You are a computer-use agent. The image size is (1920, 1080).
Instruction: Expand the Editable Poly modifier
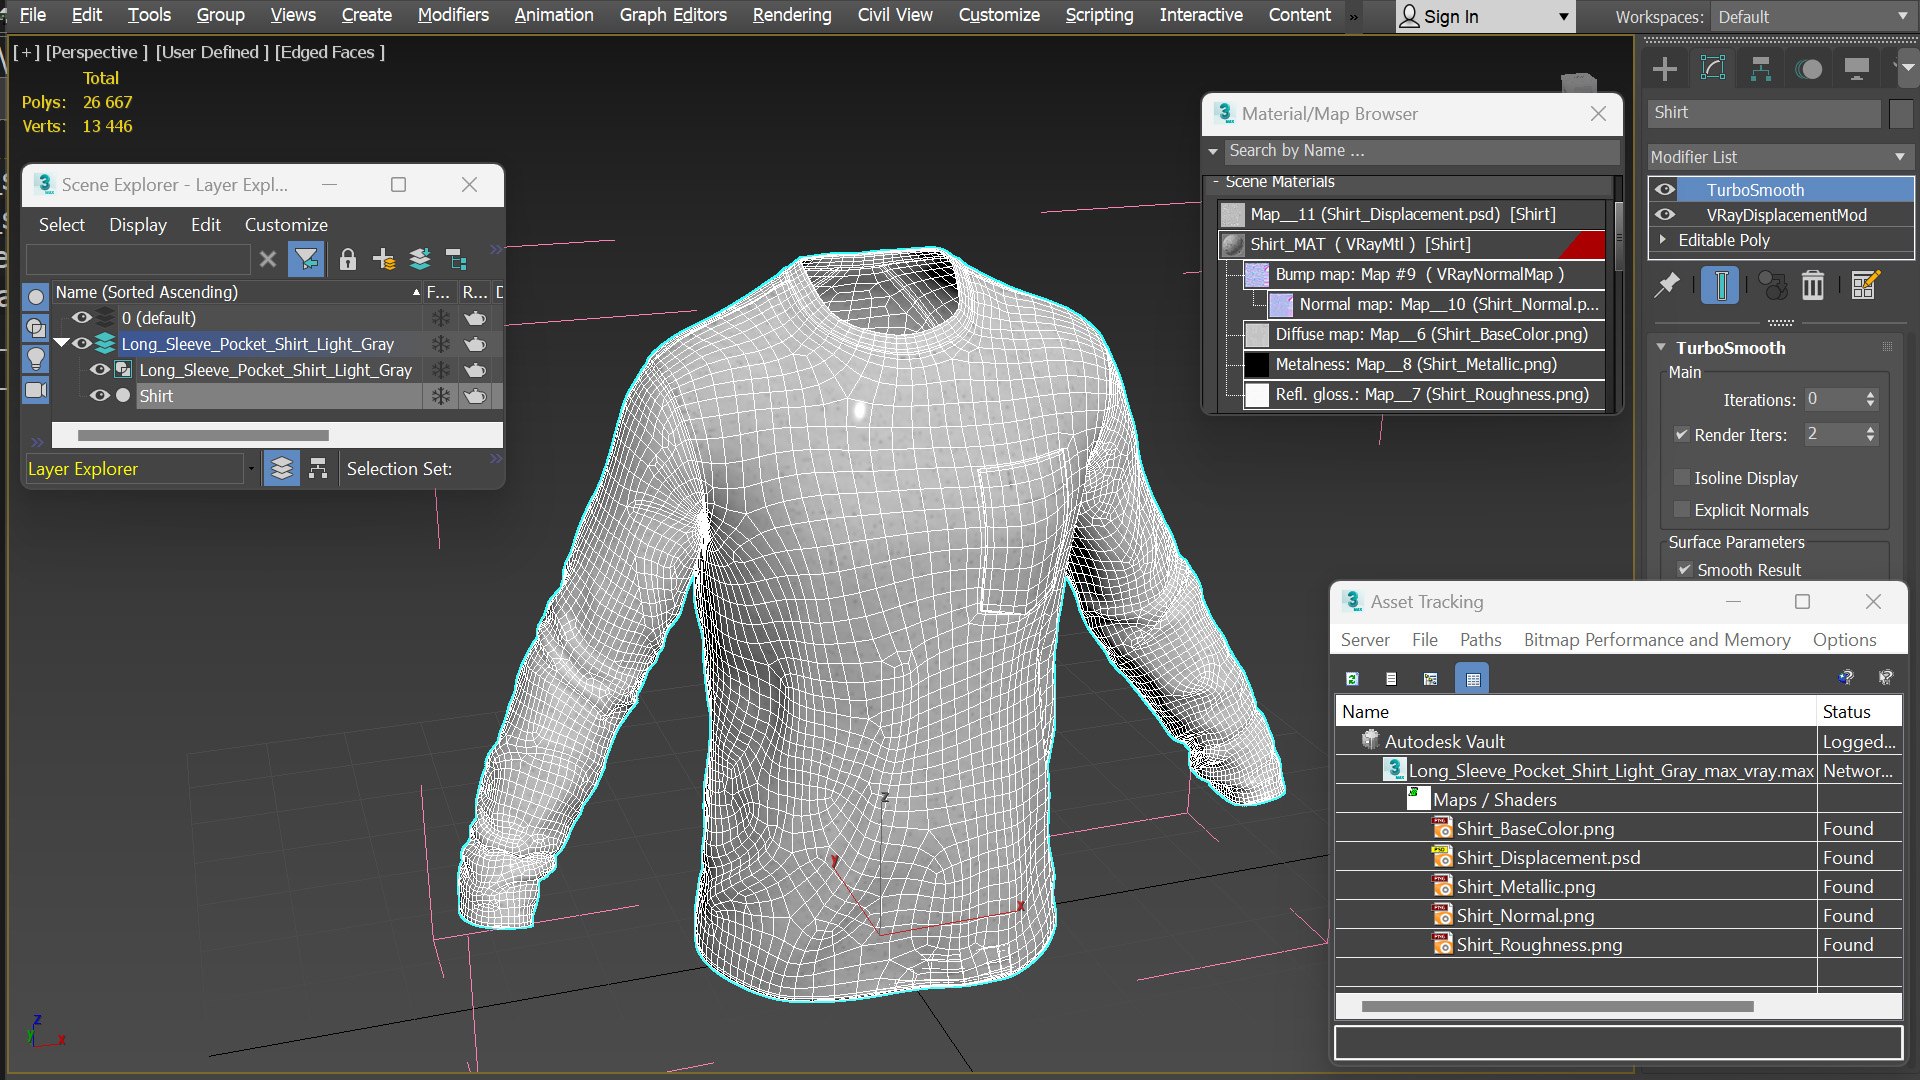[1663, 240]
